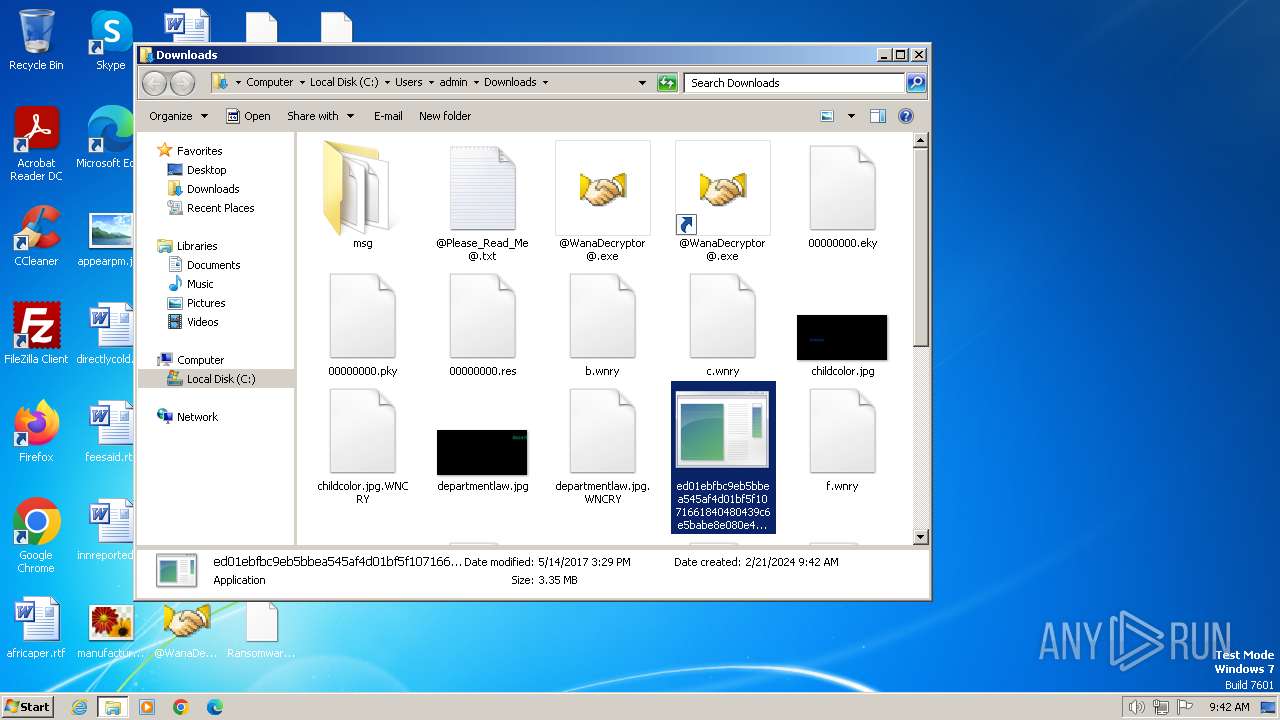The height and width of the screenshot is (720, 1280).
Task: Select the c.wnry file
Action: tap(722, 316)
